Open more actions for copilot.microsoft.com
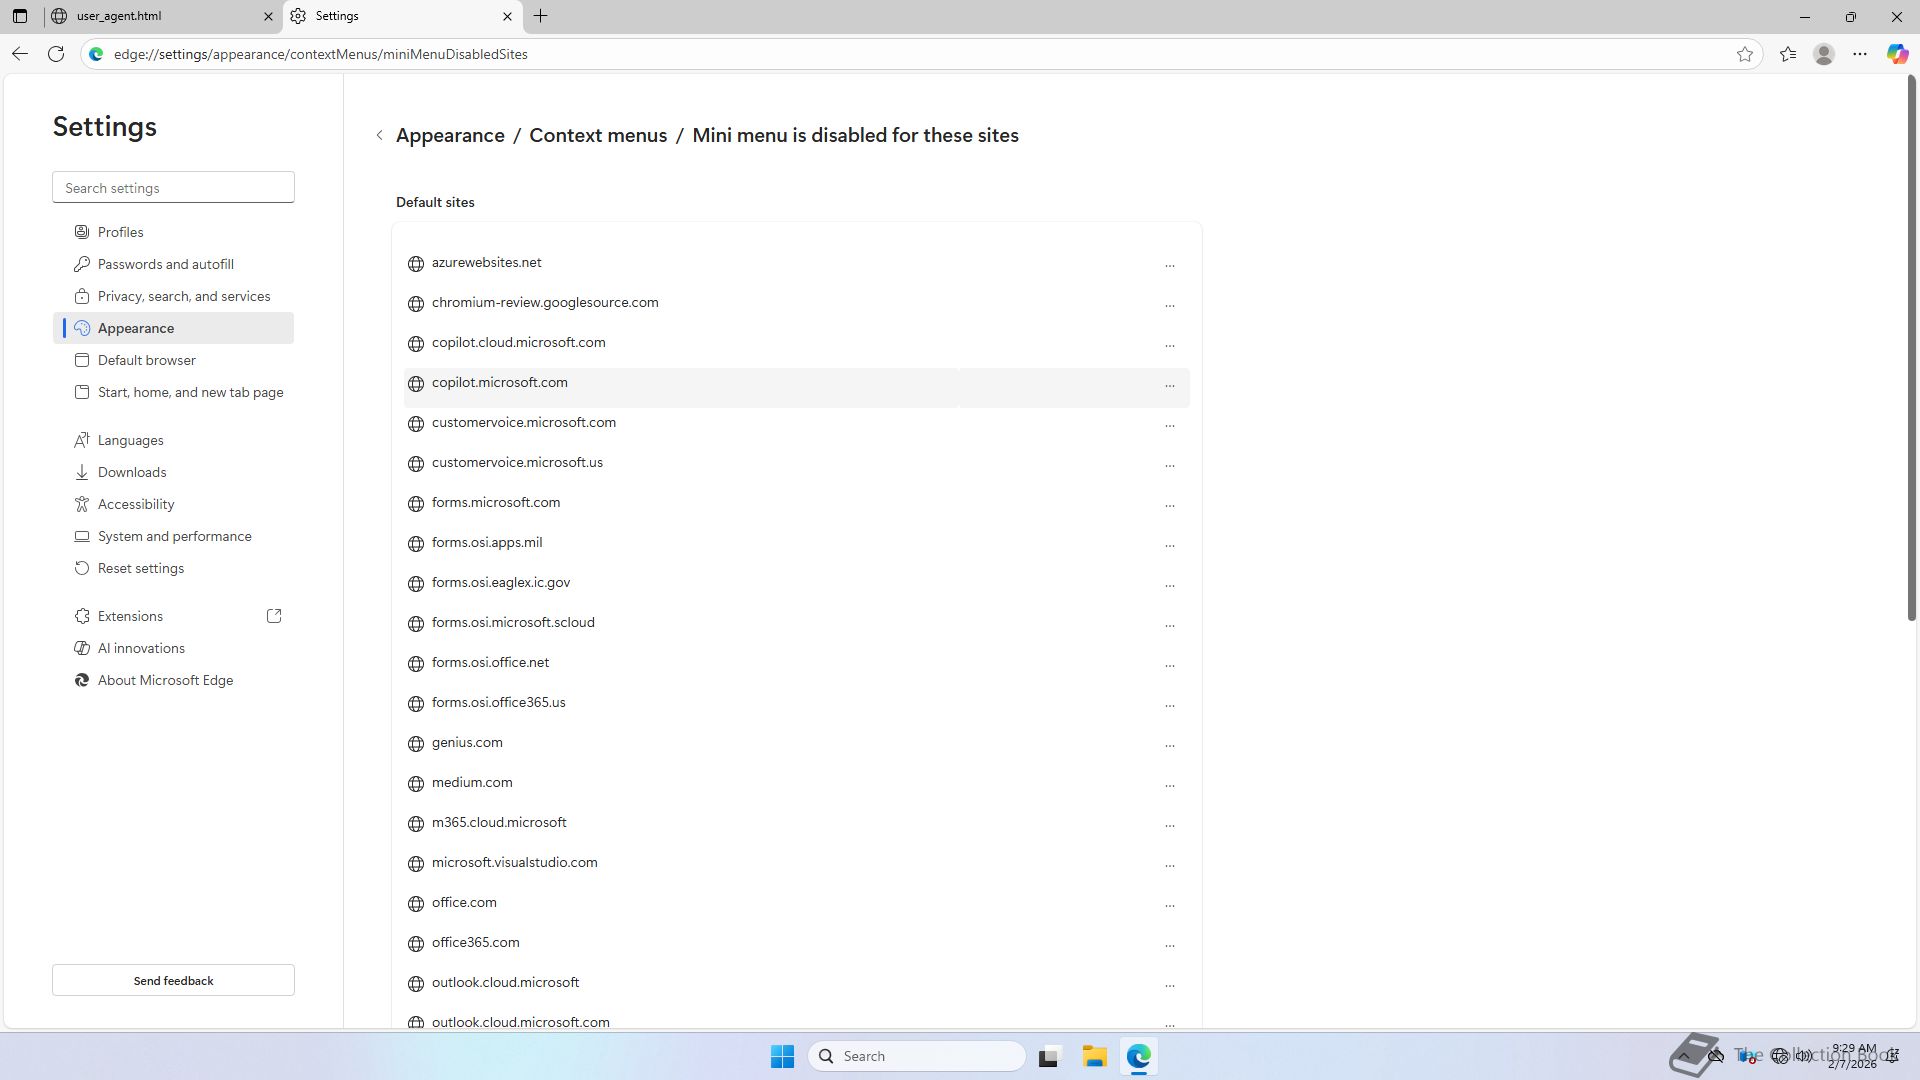The width and height of the screenshot is (1920, 1080). click(1169, 385)
